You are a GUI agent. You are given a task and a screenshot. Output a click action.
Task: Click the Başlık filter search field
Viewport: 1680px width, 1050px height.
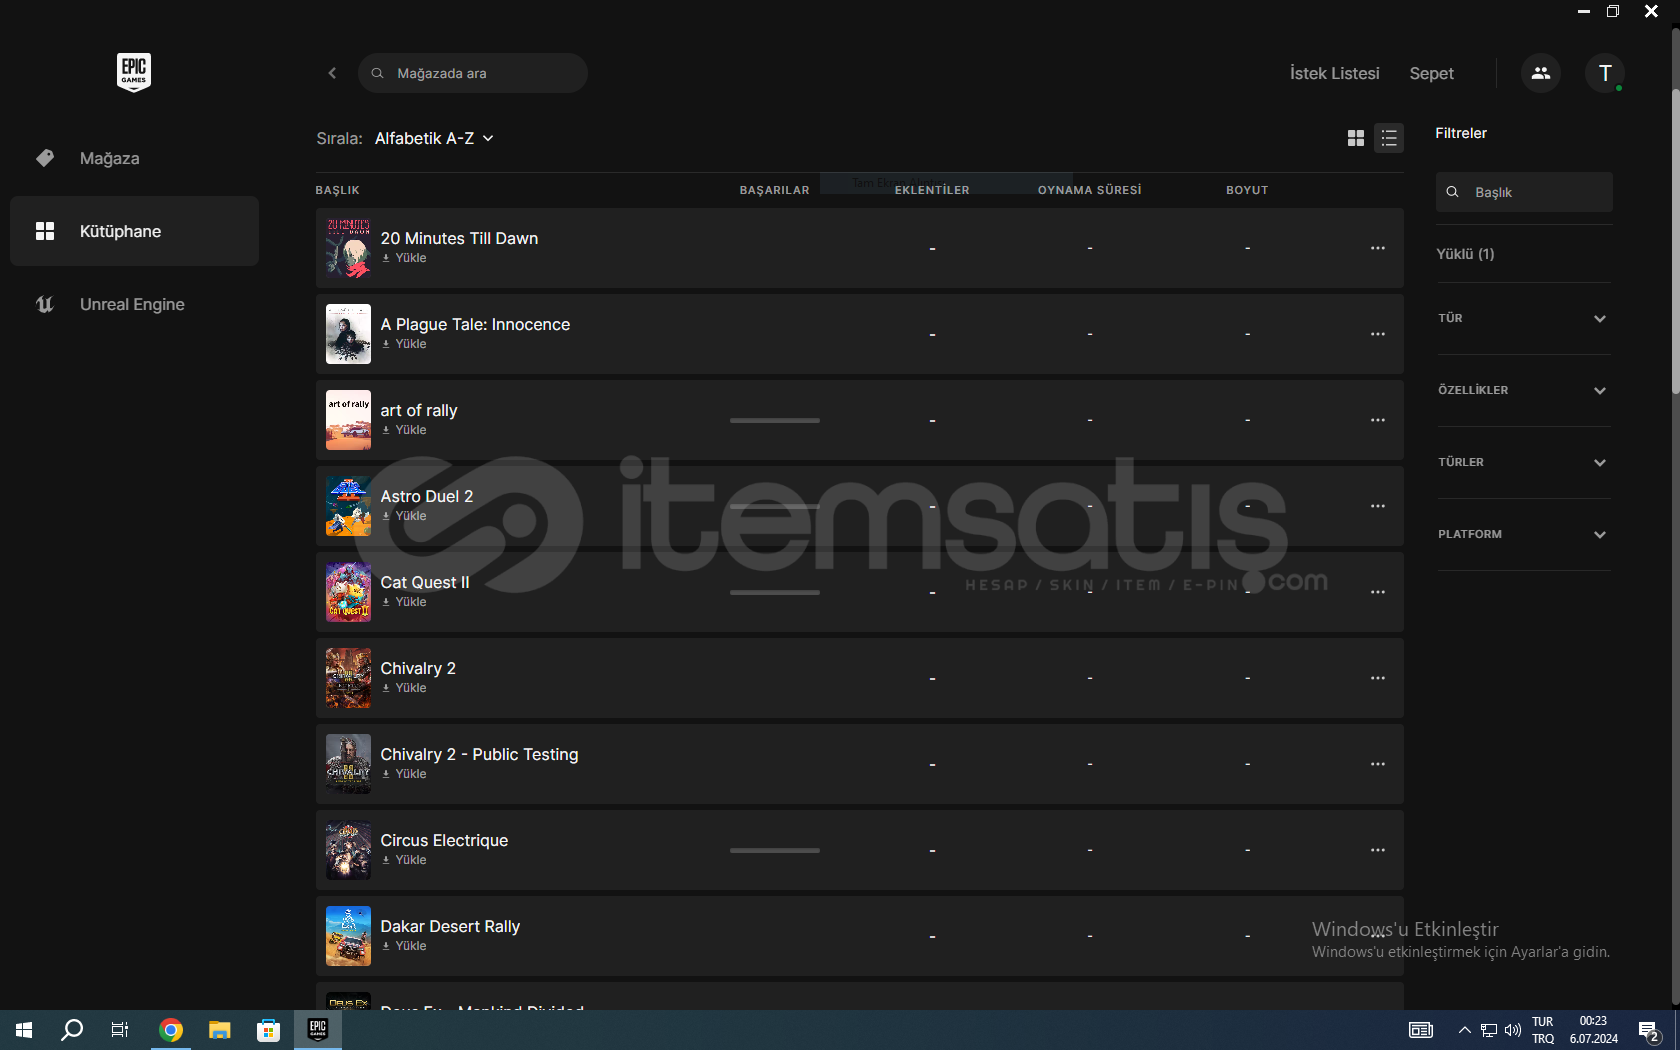[1524, 192]
